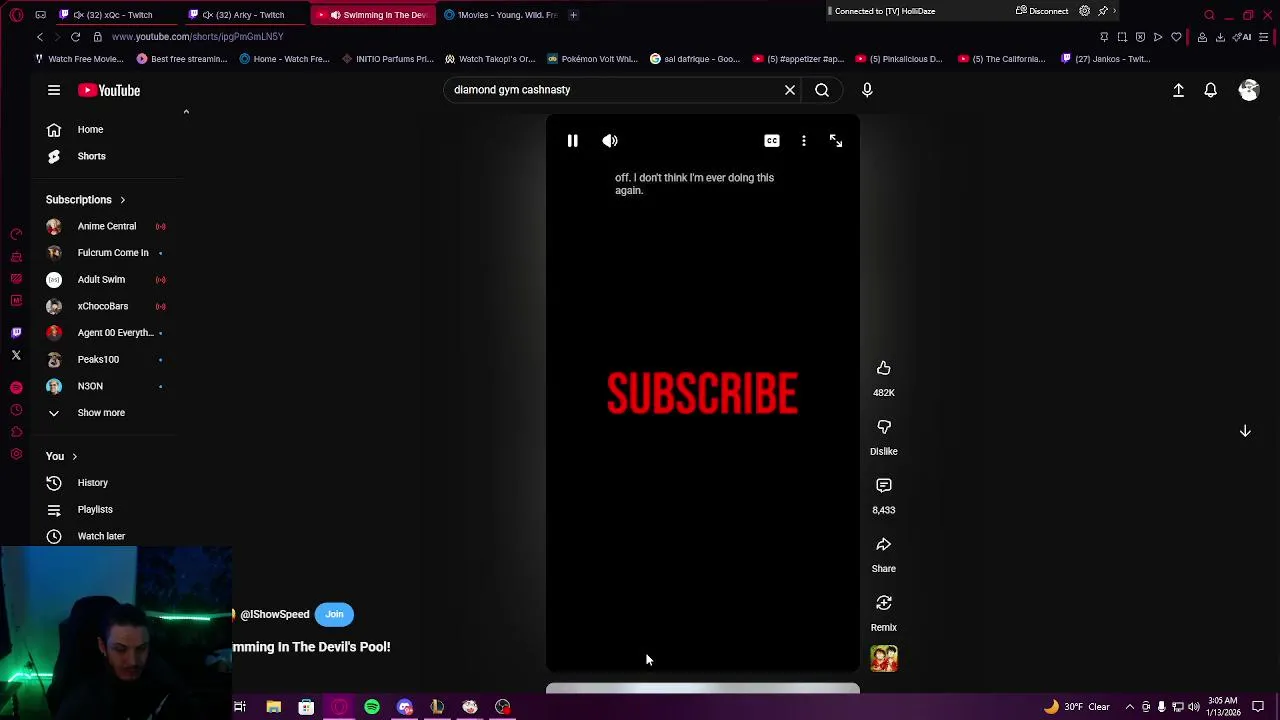Image resolution: width=1280 pixels, height=720 pixels.
Task: Expand the Subscriptions section
Action: coord(85,200)
